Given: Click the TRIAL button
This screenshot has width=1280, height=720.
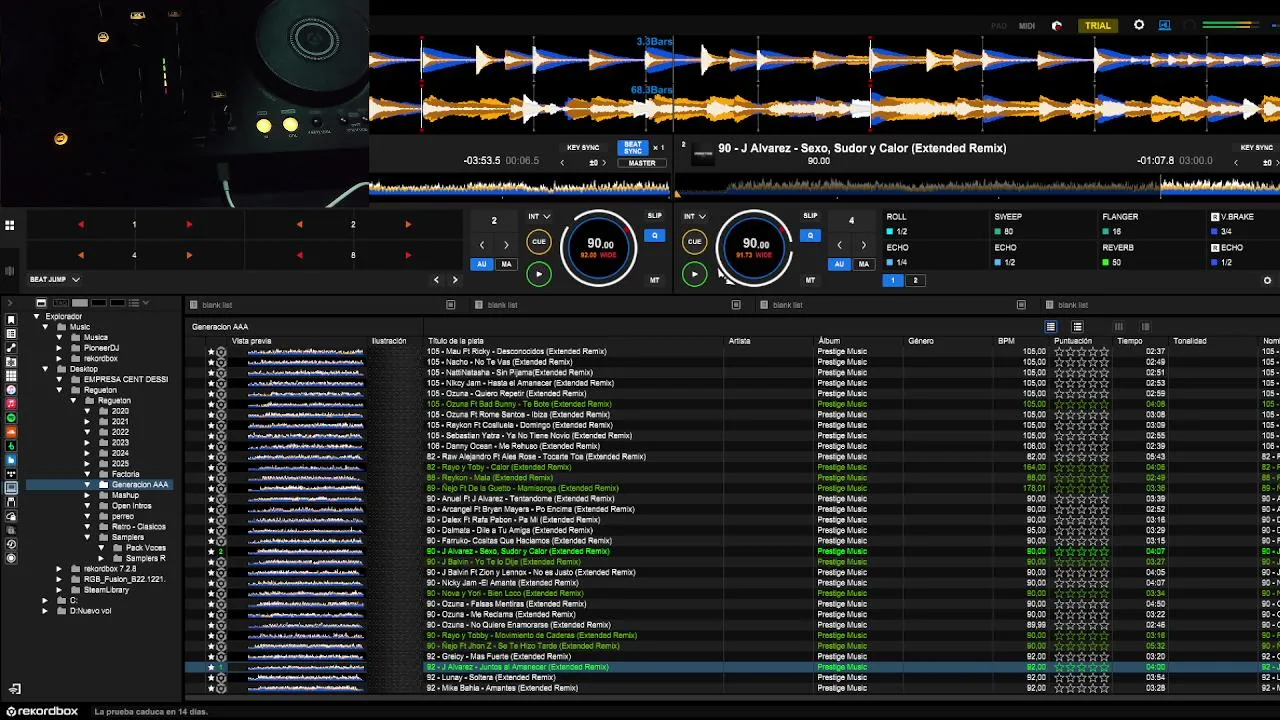Looking at the screenshot, I should [x=1098, y=26].
